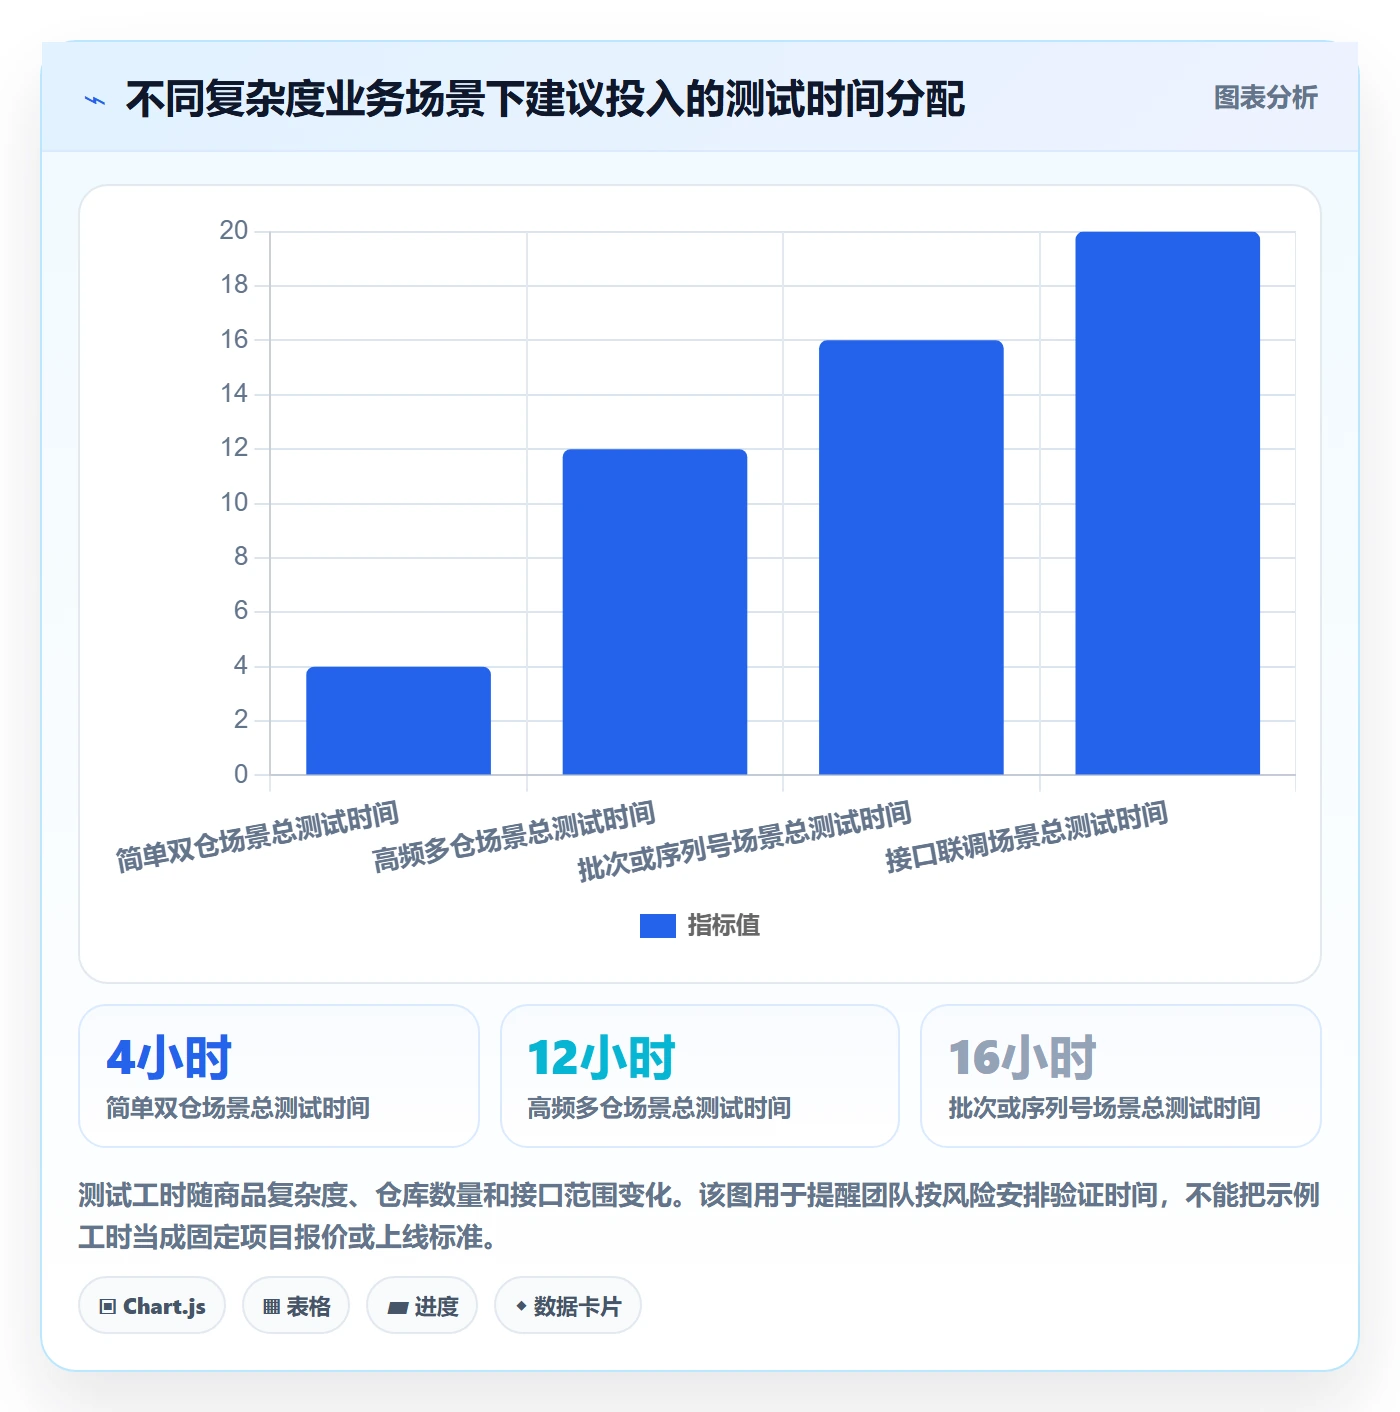Click the bar for 接口联调场景总测试时间
1400x1412 pixels.
pos(1167,503)
